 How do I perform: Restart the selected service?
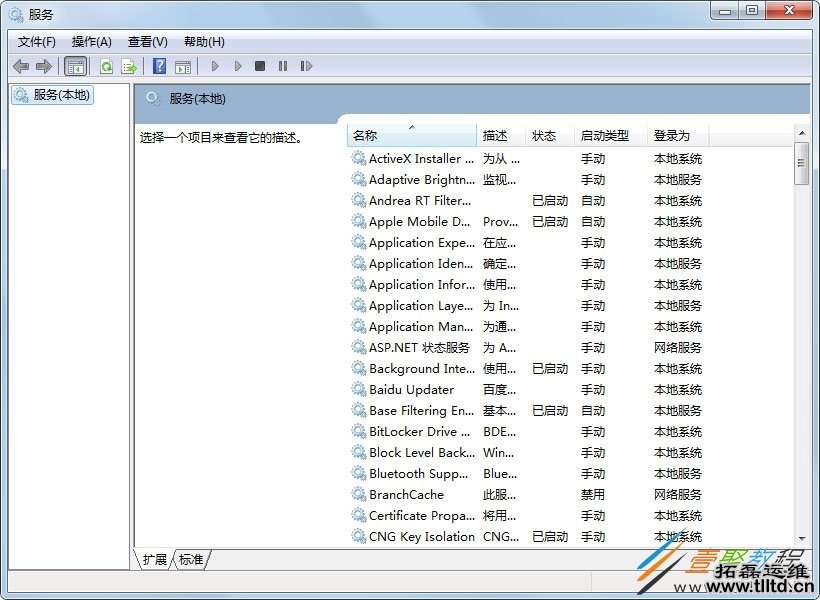click(307, 65)
